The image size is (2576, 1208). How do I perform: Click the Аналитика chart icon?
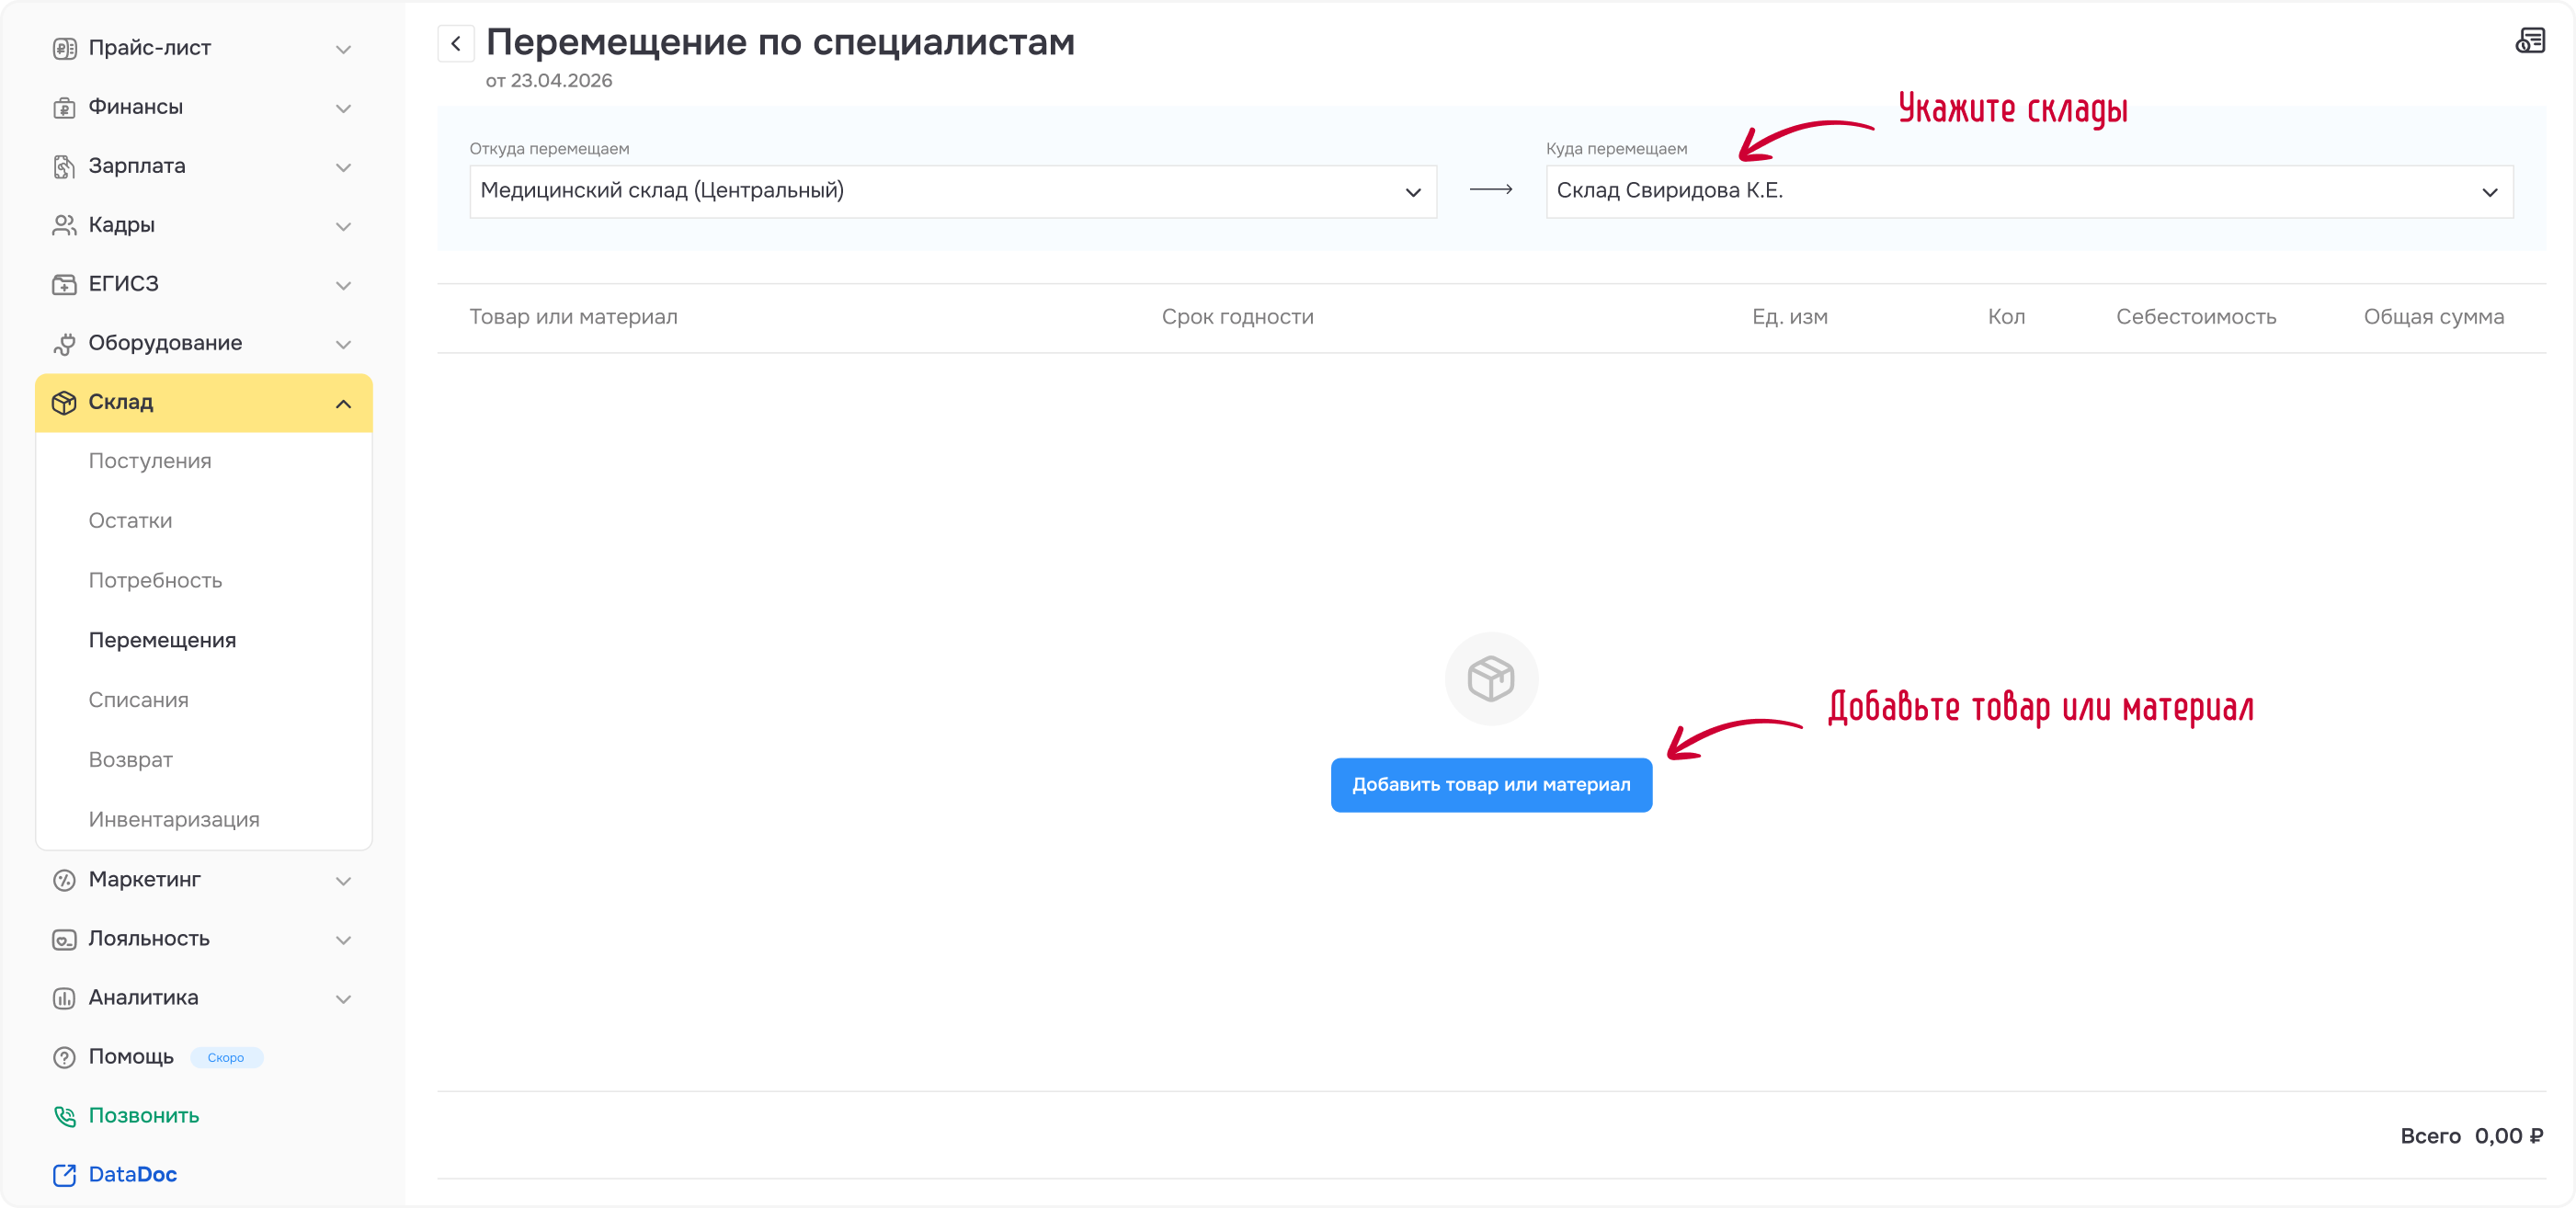click(x=64, y=998)
